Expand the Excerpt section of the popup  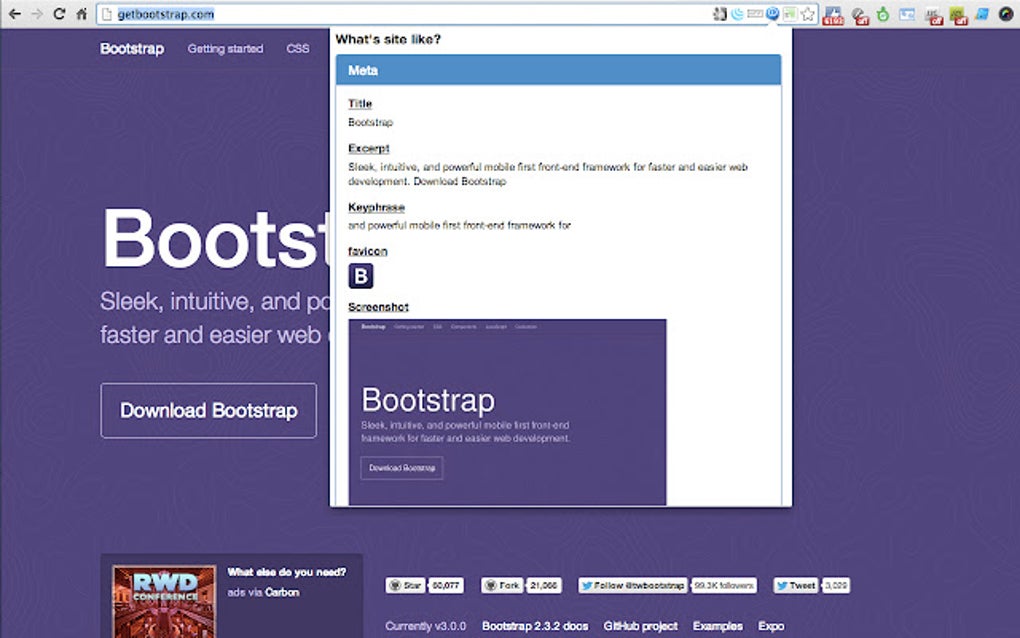coord(369,147)
